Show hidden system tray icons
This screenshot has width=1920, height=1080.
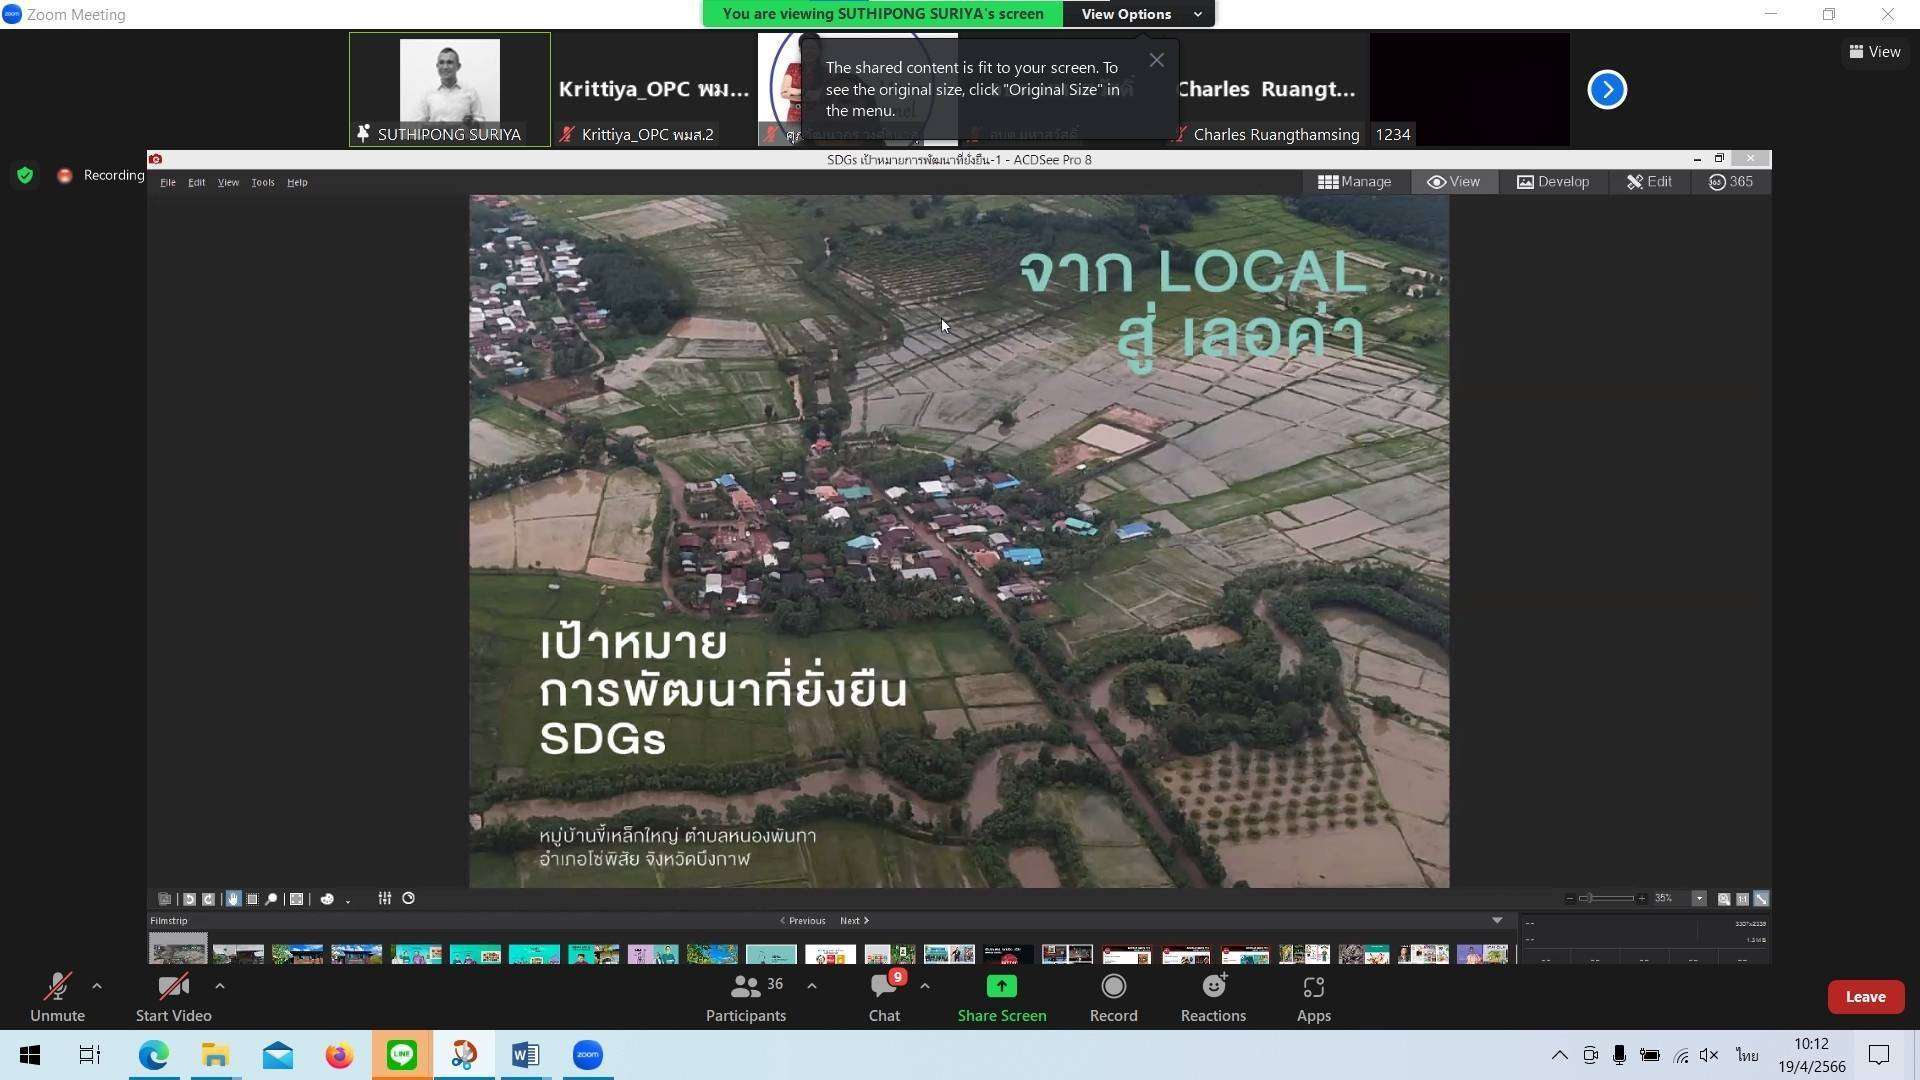point(1559,1055)
